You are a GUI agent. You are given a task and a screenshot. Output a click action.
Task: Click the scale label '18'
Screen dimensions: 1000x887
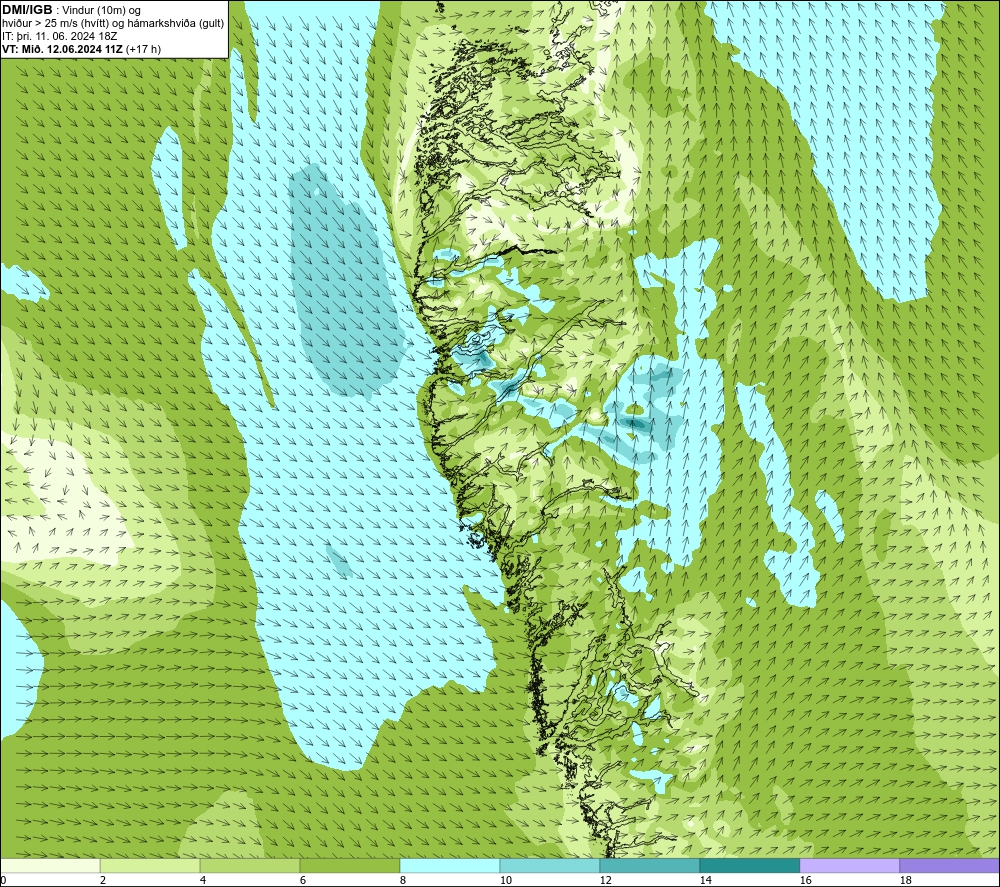(x=905, y=881)
